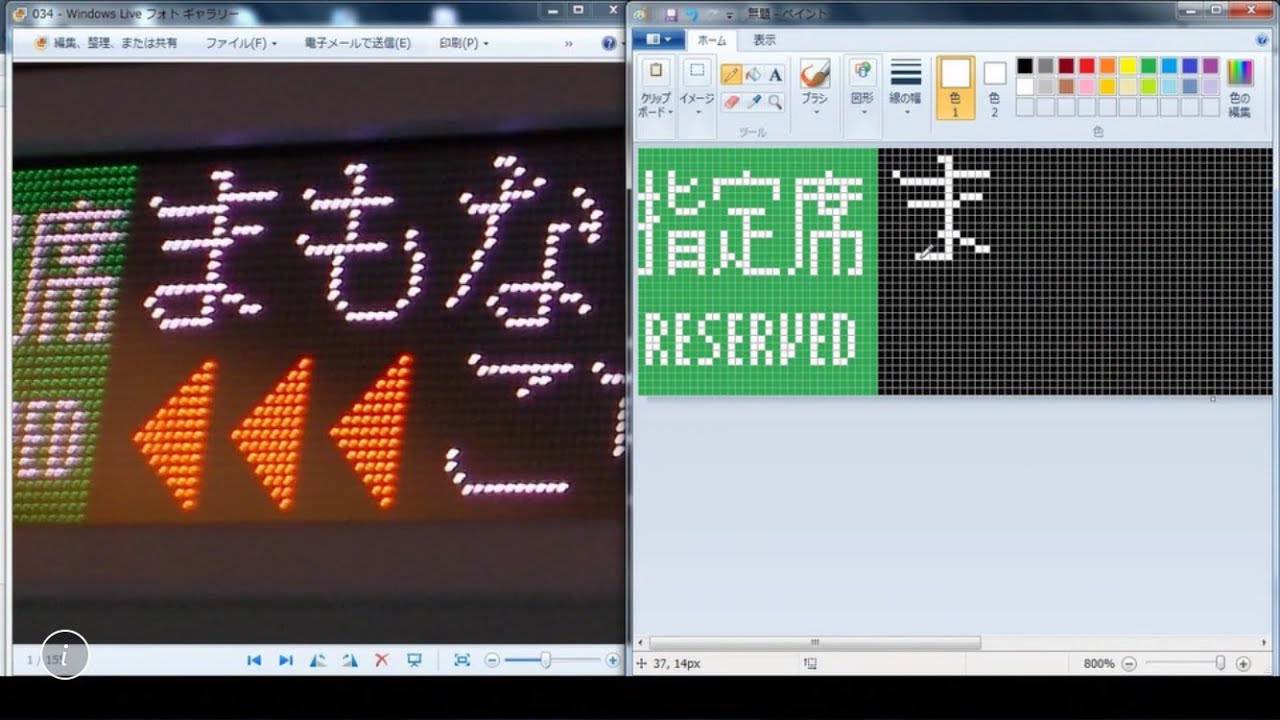Go to previous photo in Photo Gallery
Viewport: 1280px width, 720px height.
[254, 660]
